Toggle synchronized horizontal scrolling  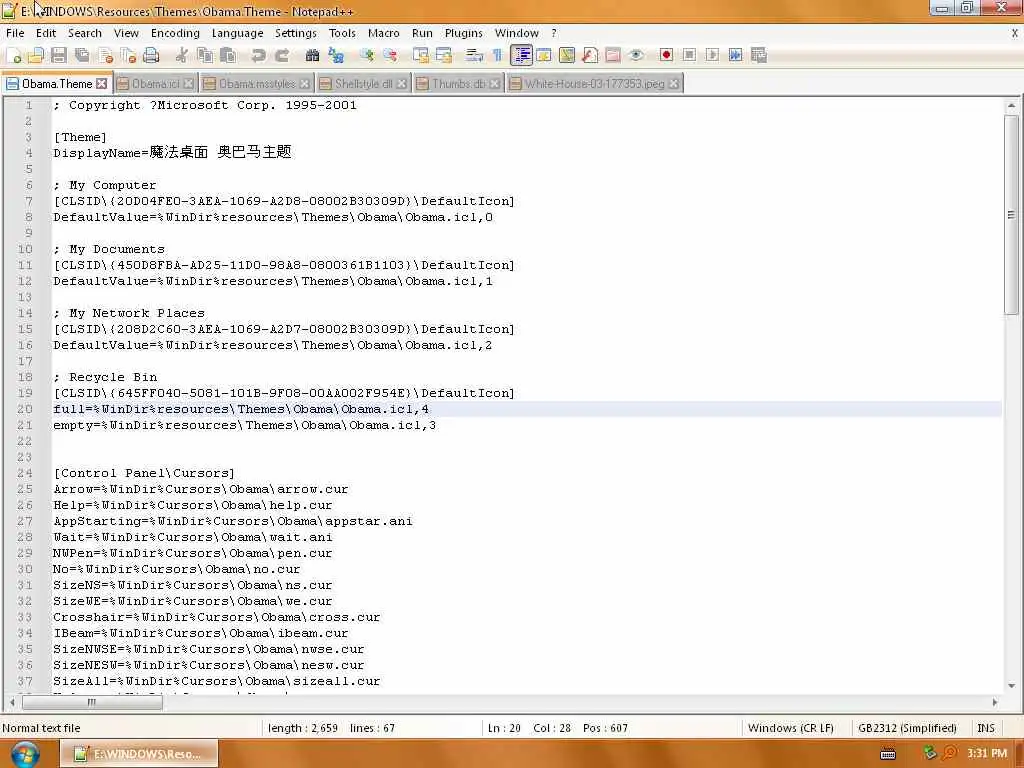pos(444,56)
